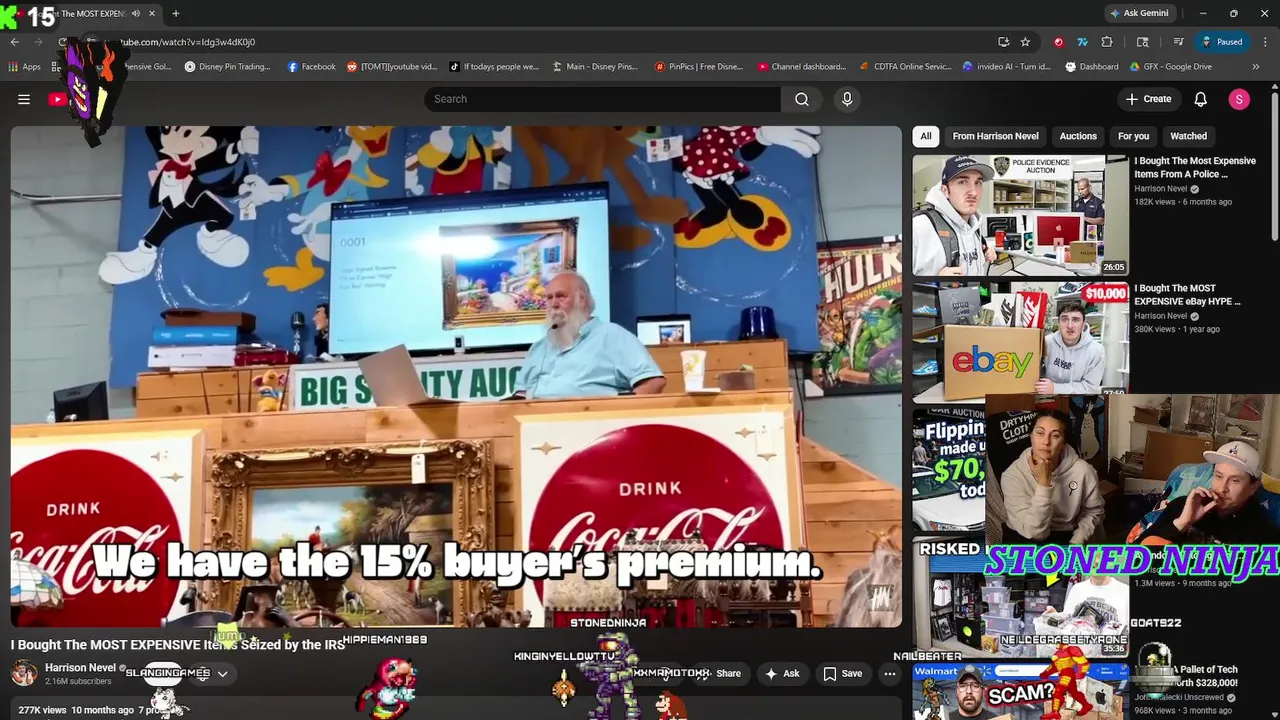Open a new browser tab
This screenshot has height=720, width=1280.
pyautogui.click(x=175, y=14)
